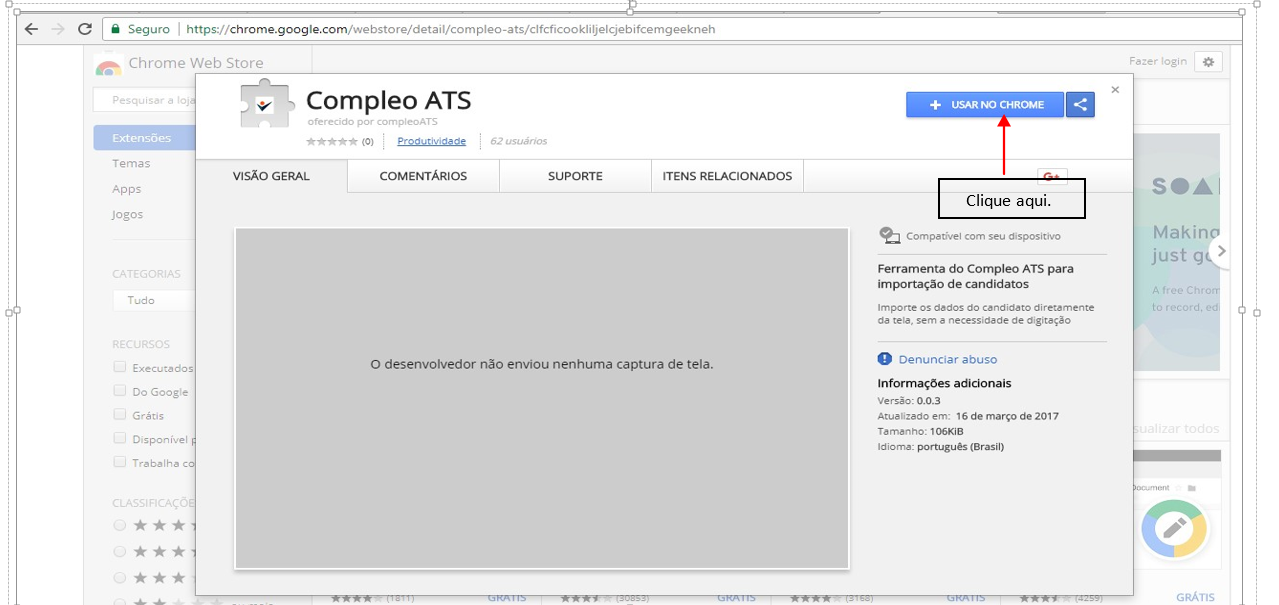This screenshot has height=605, width=1279.
Task: Click the GRÁTIS link beside the (4259) rating
Action: point(1195,597)
